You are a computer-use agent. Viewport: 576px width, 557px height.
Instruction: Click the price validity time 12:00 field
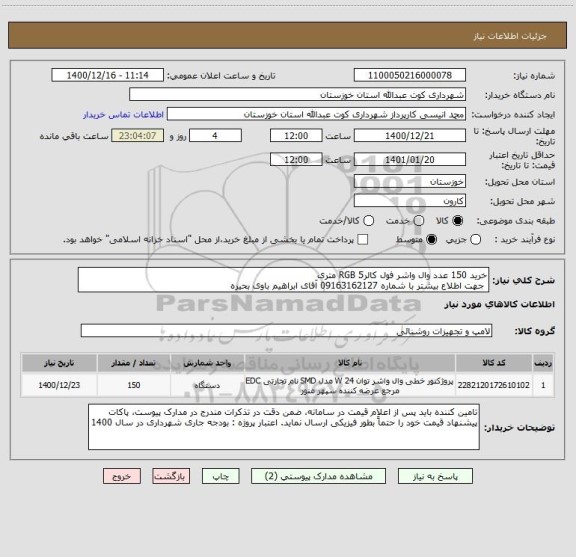click(296, 159)
